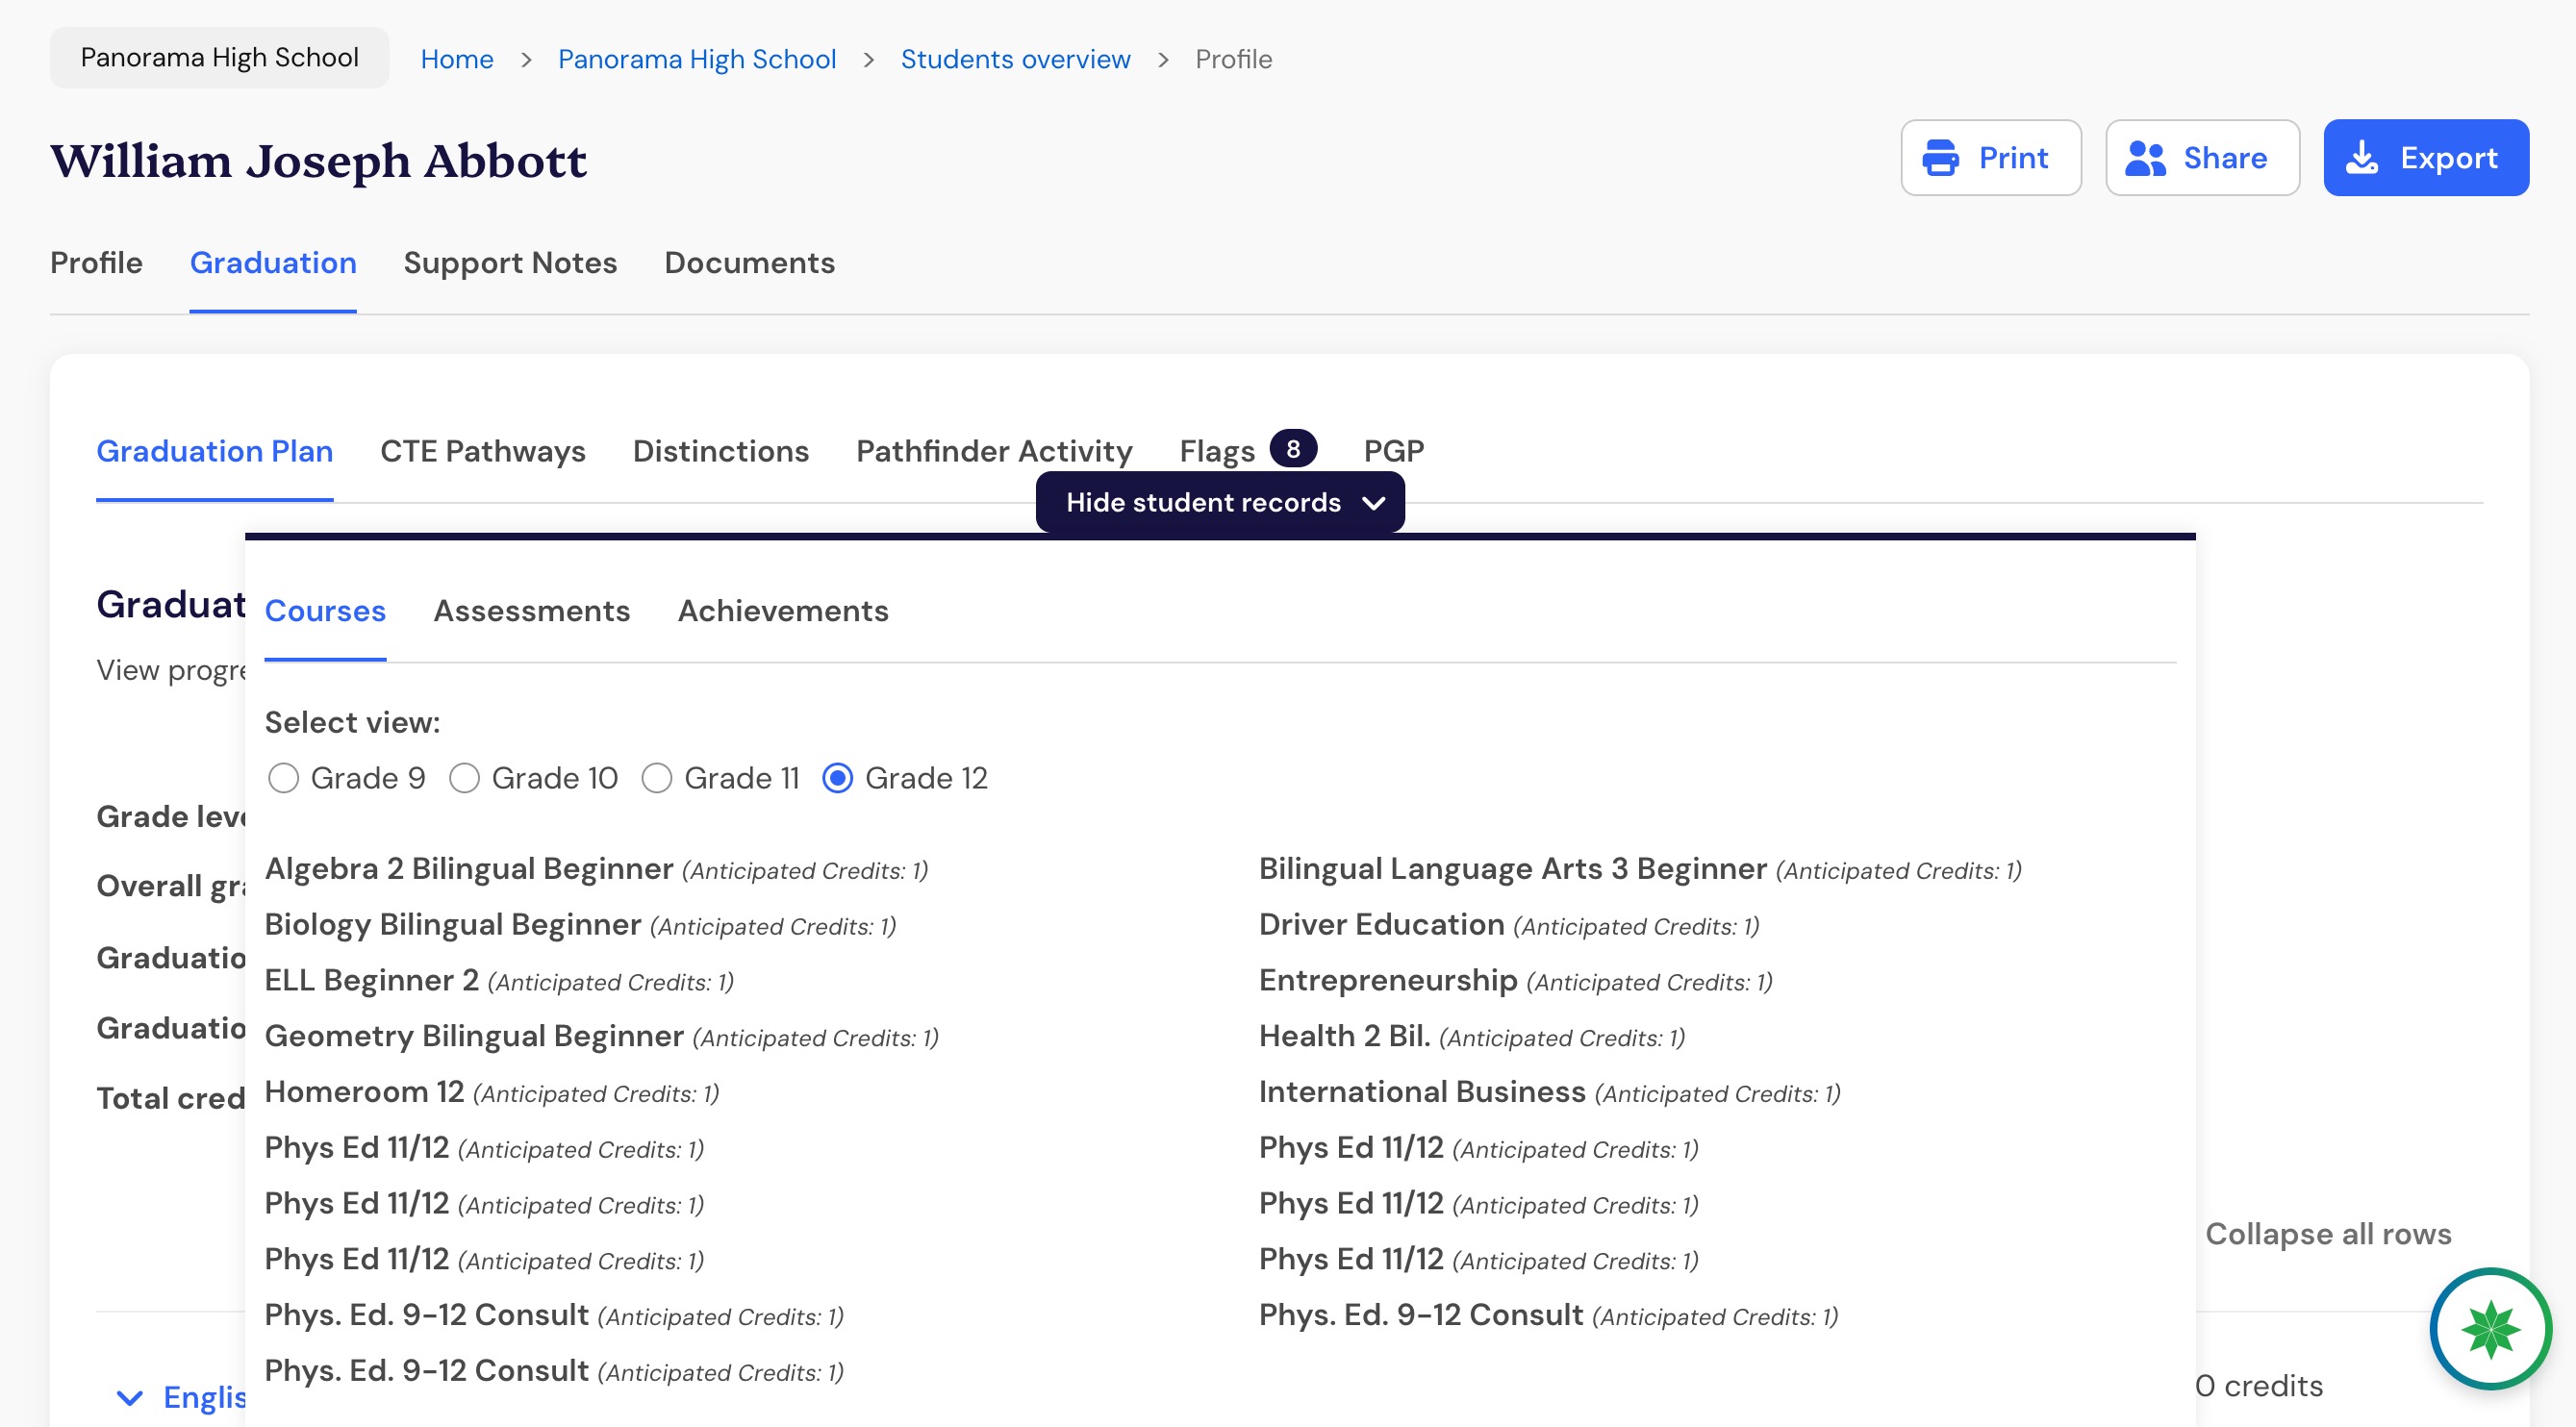Open the PGP sub-tab
Image resolution: width=2576 pixels, height=1427 pixels.
1394,451
